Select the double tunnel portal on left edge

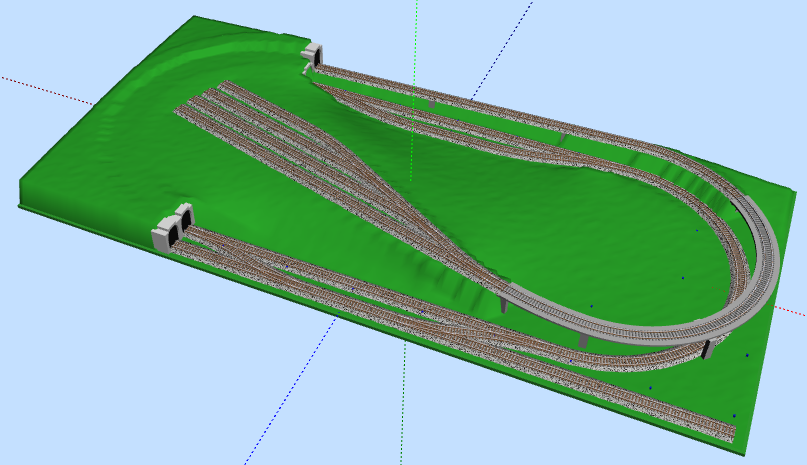[173, 226]
